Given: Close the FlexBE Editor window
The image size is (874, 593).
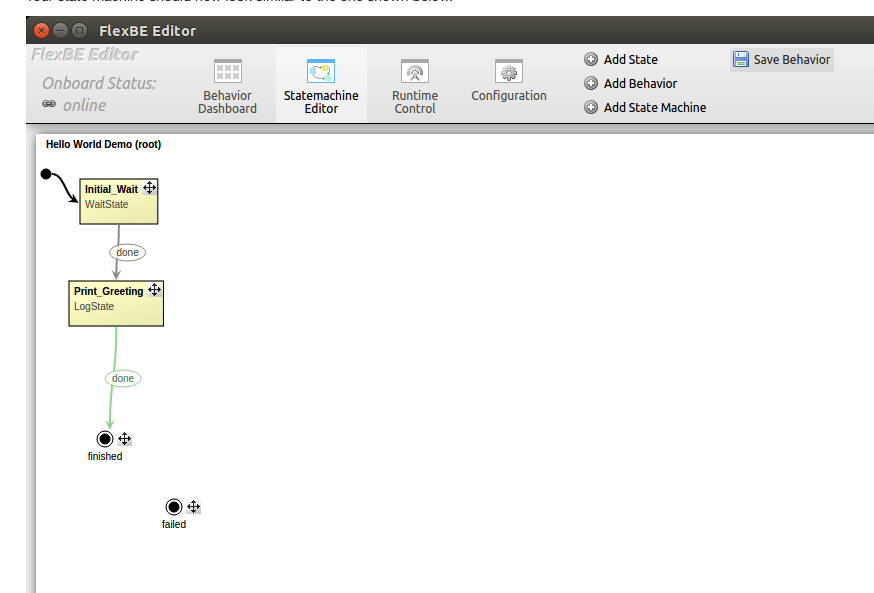Looking at the screenshot, I should click(x=41, y=30).
